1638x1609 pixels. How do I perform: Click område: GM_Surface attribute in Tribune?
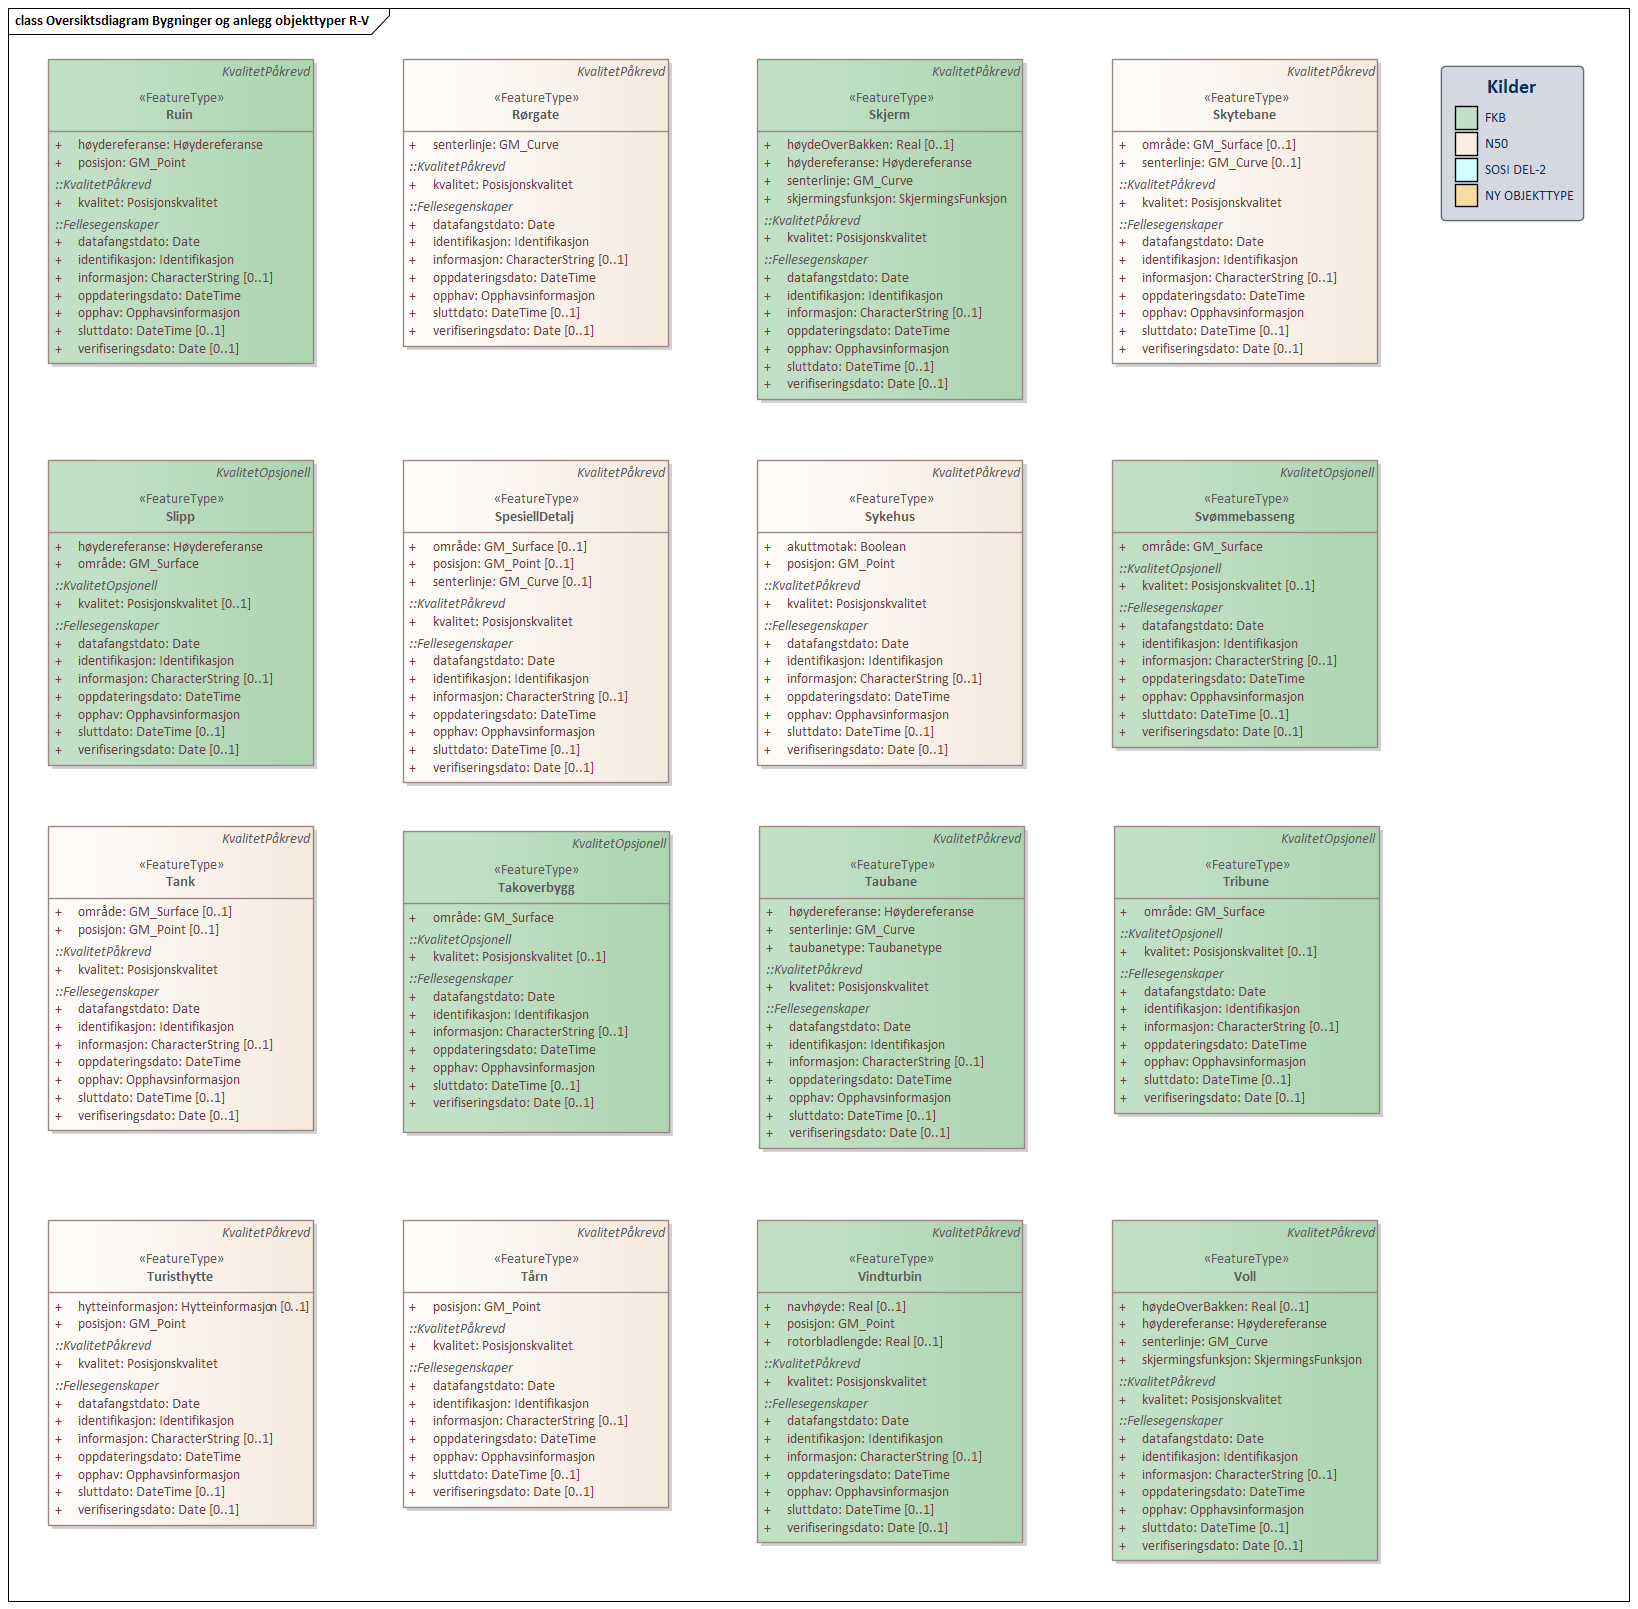1204,912
